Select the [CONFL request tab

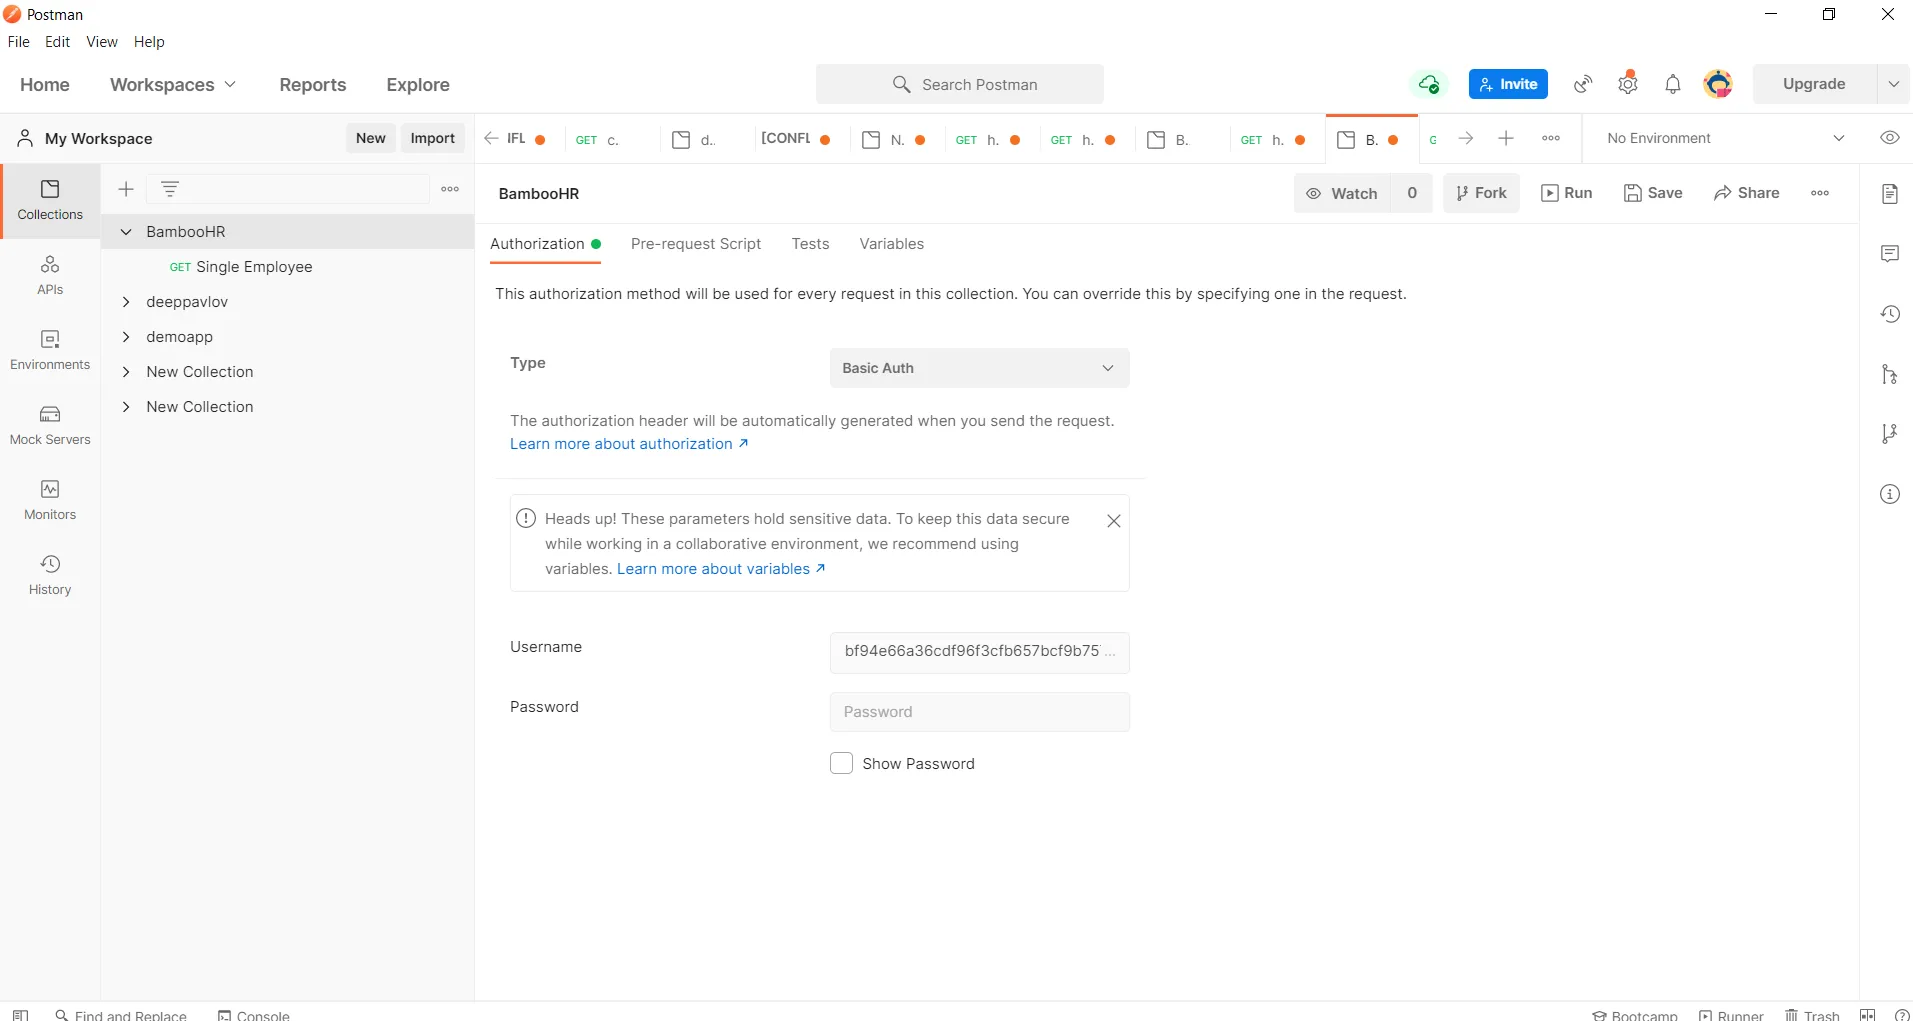click(796, 139)
